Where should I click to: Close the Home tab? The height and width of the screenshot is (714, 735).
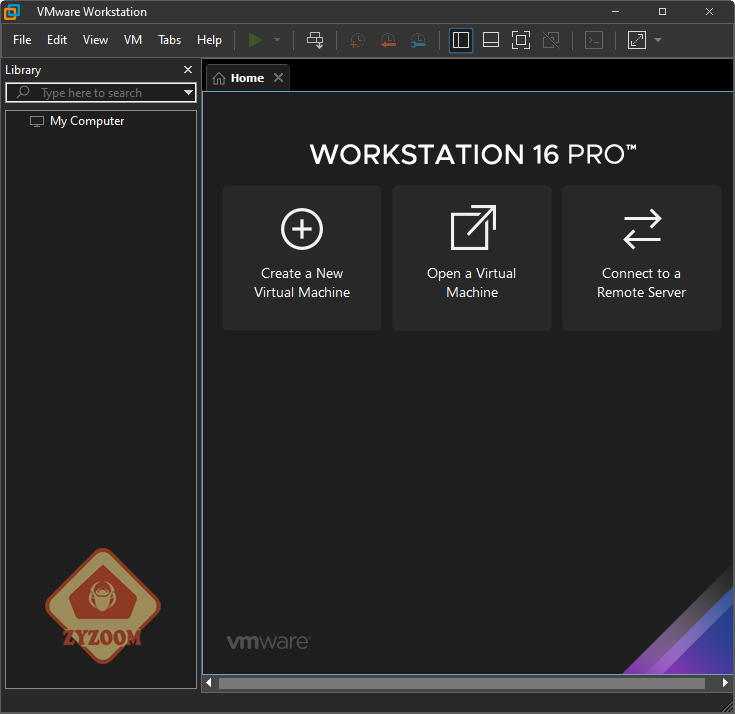pos(278,78)
